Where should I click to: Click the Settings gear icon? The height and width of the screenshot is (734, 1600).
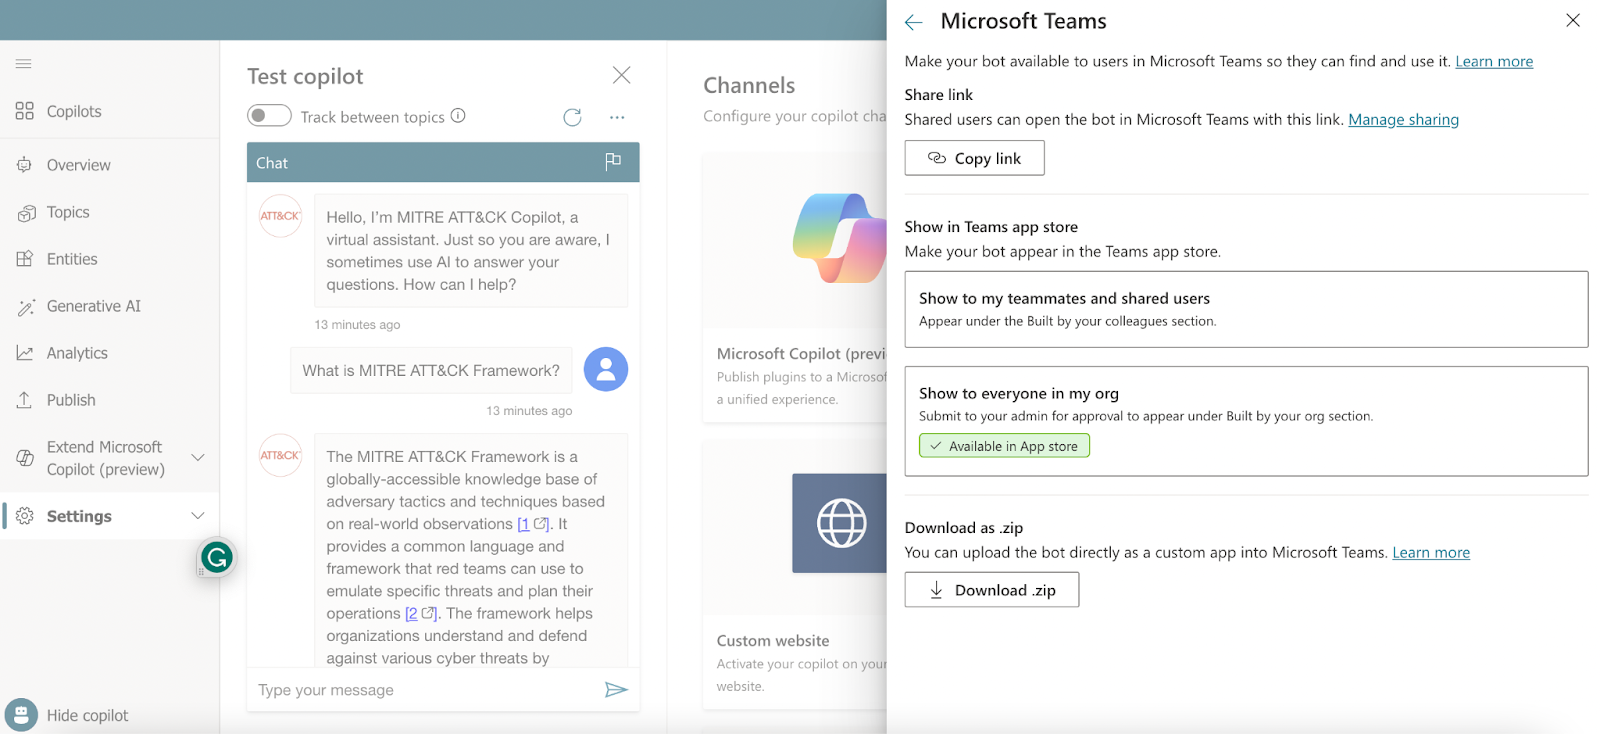click(x=25, y=516)
